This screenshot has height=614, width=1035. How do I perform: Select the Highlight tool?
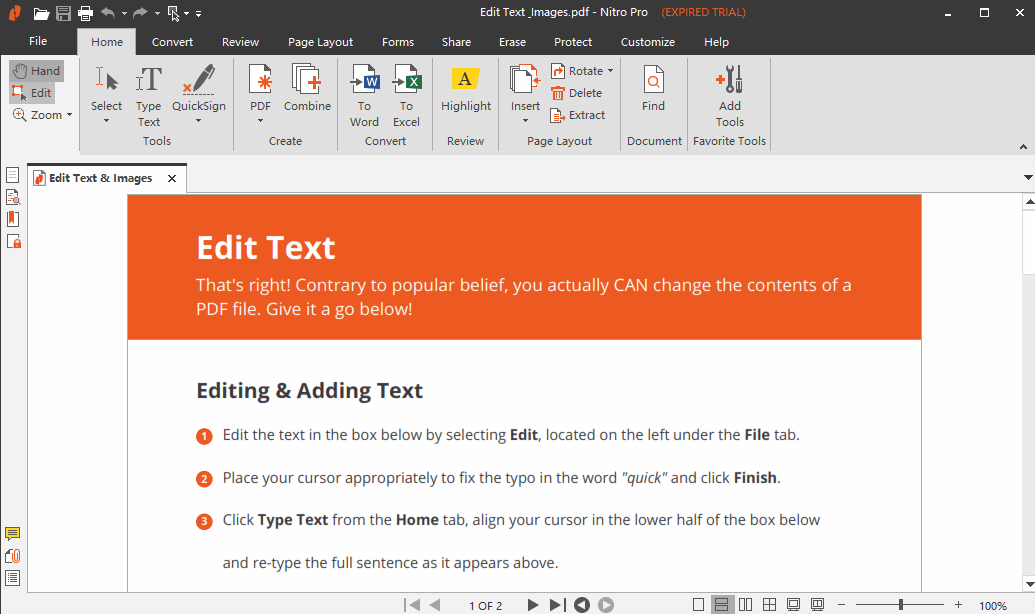pos(466,89)
